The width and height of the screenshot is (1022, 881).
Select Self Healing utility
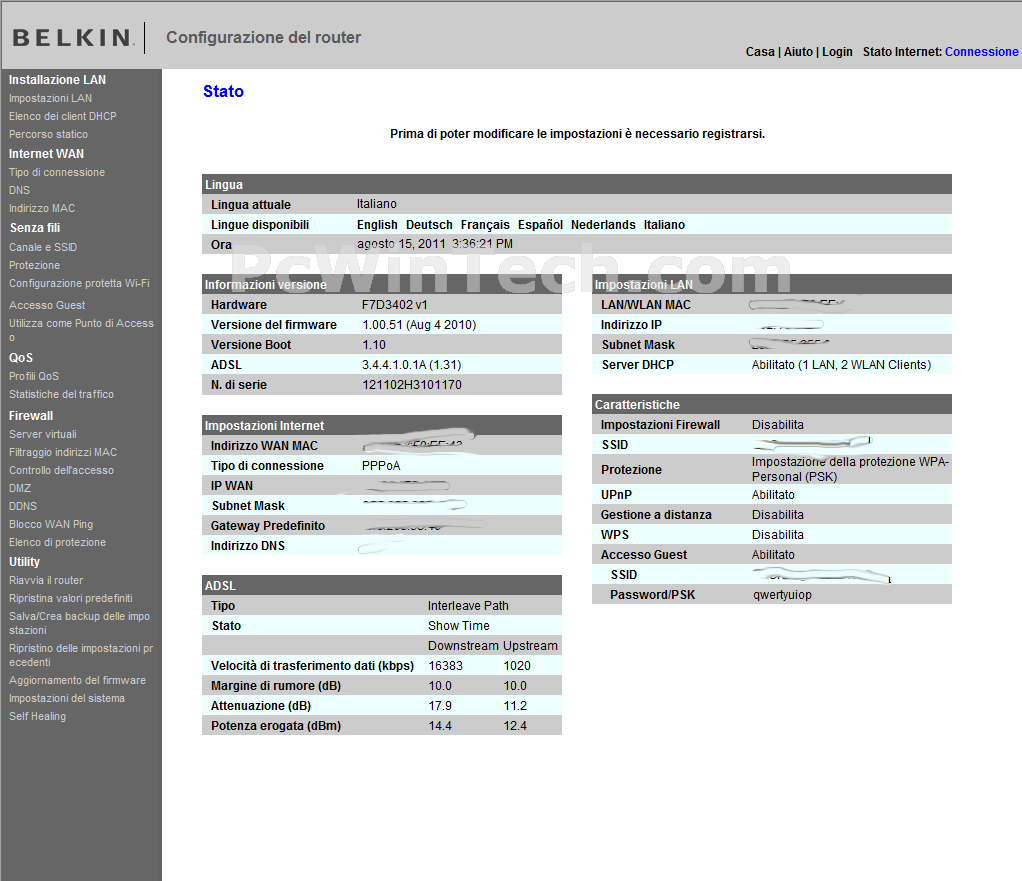pos(37,716)
